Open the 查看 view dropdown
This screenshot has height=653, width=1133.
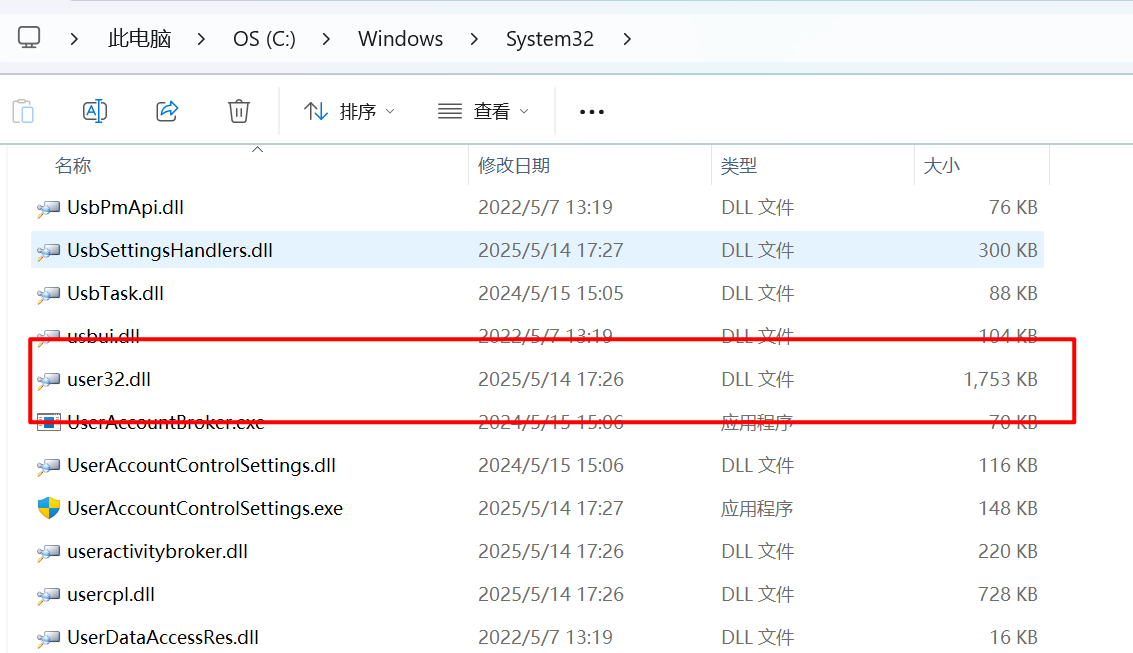(484, 112)
